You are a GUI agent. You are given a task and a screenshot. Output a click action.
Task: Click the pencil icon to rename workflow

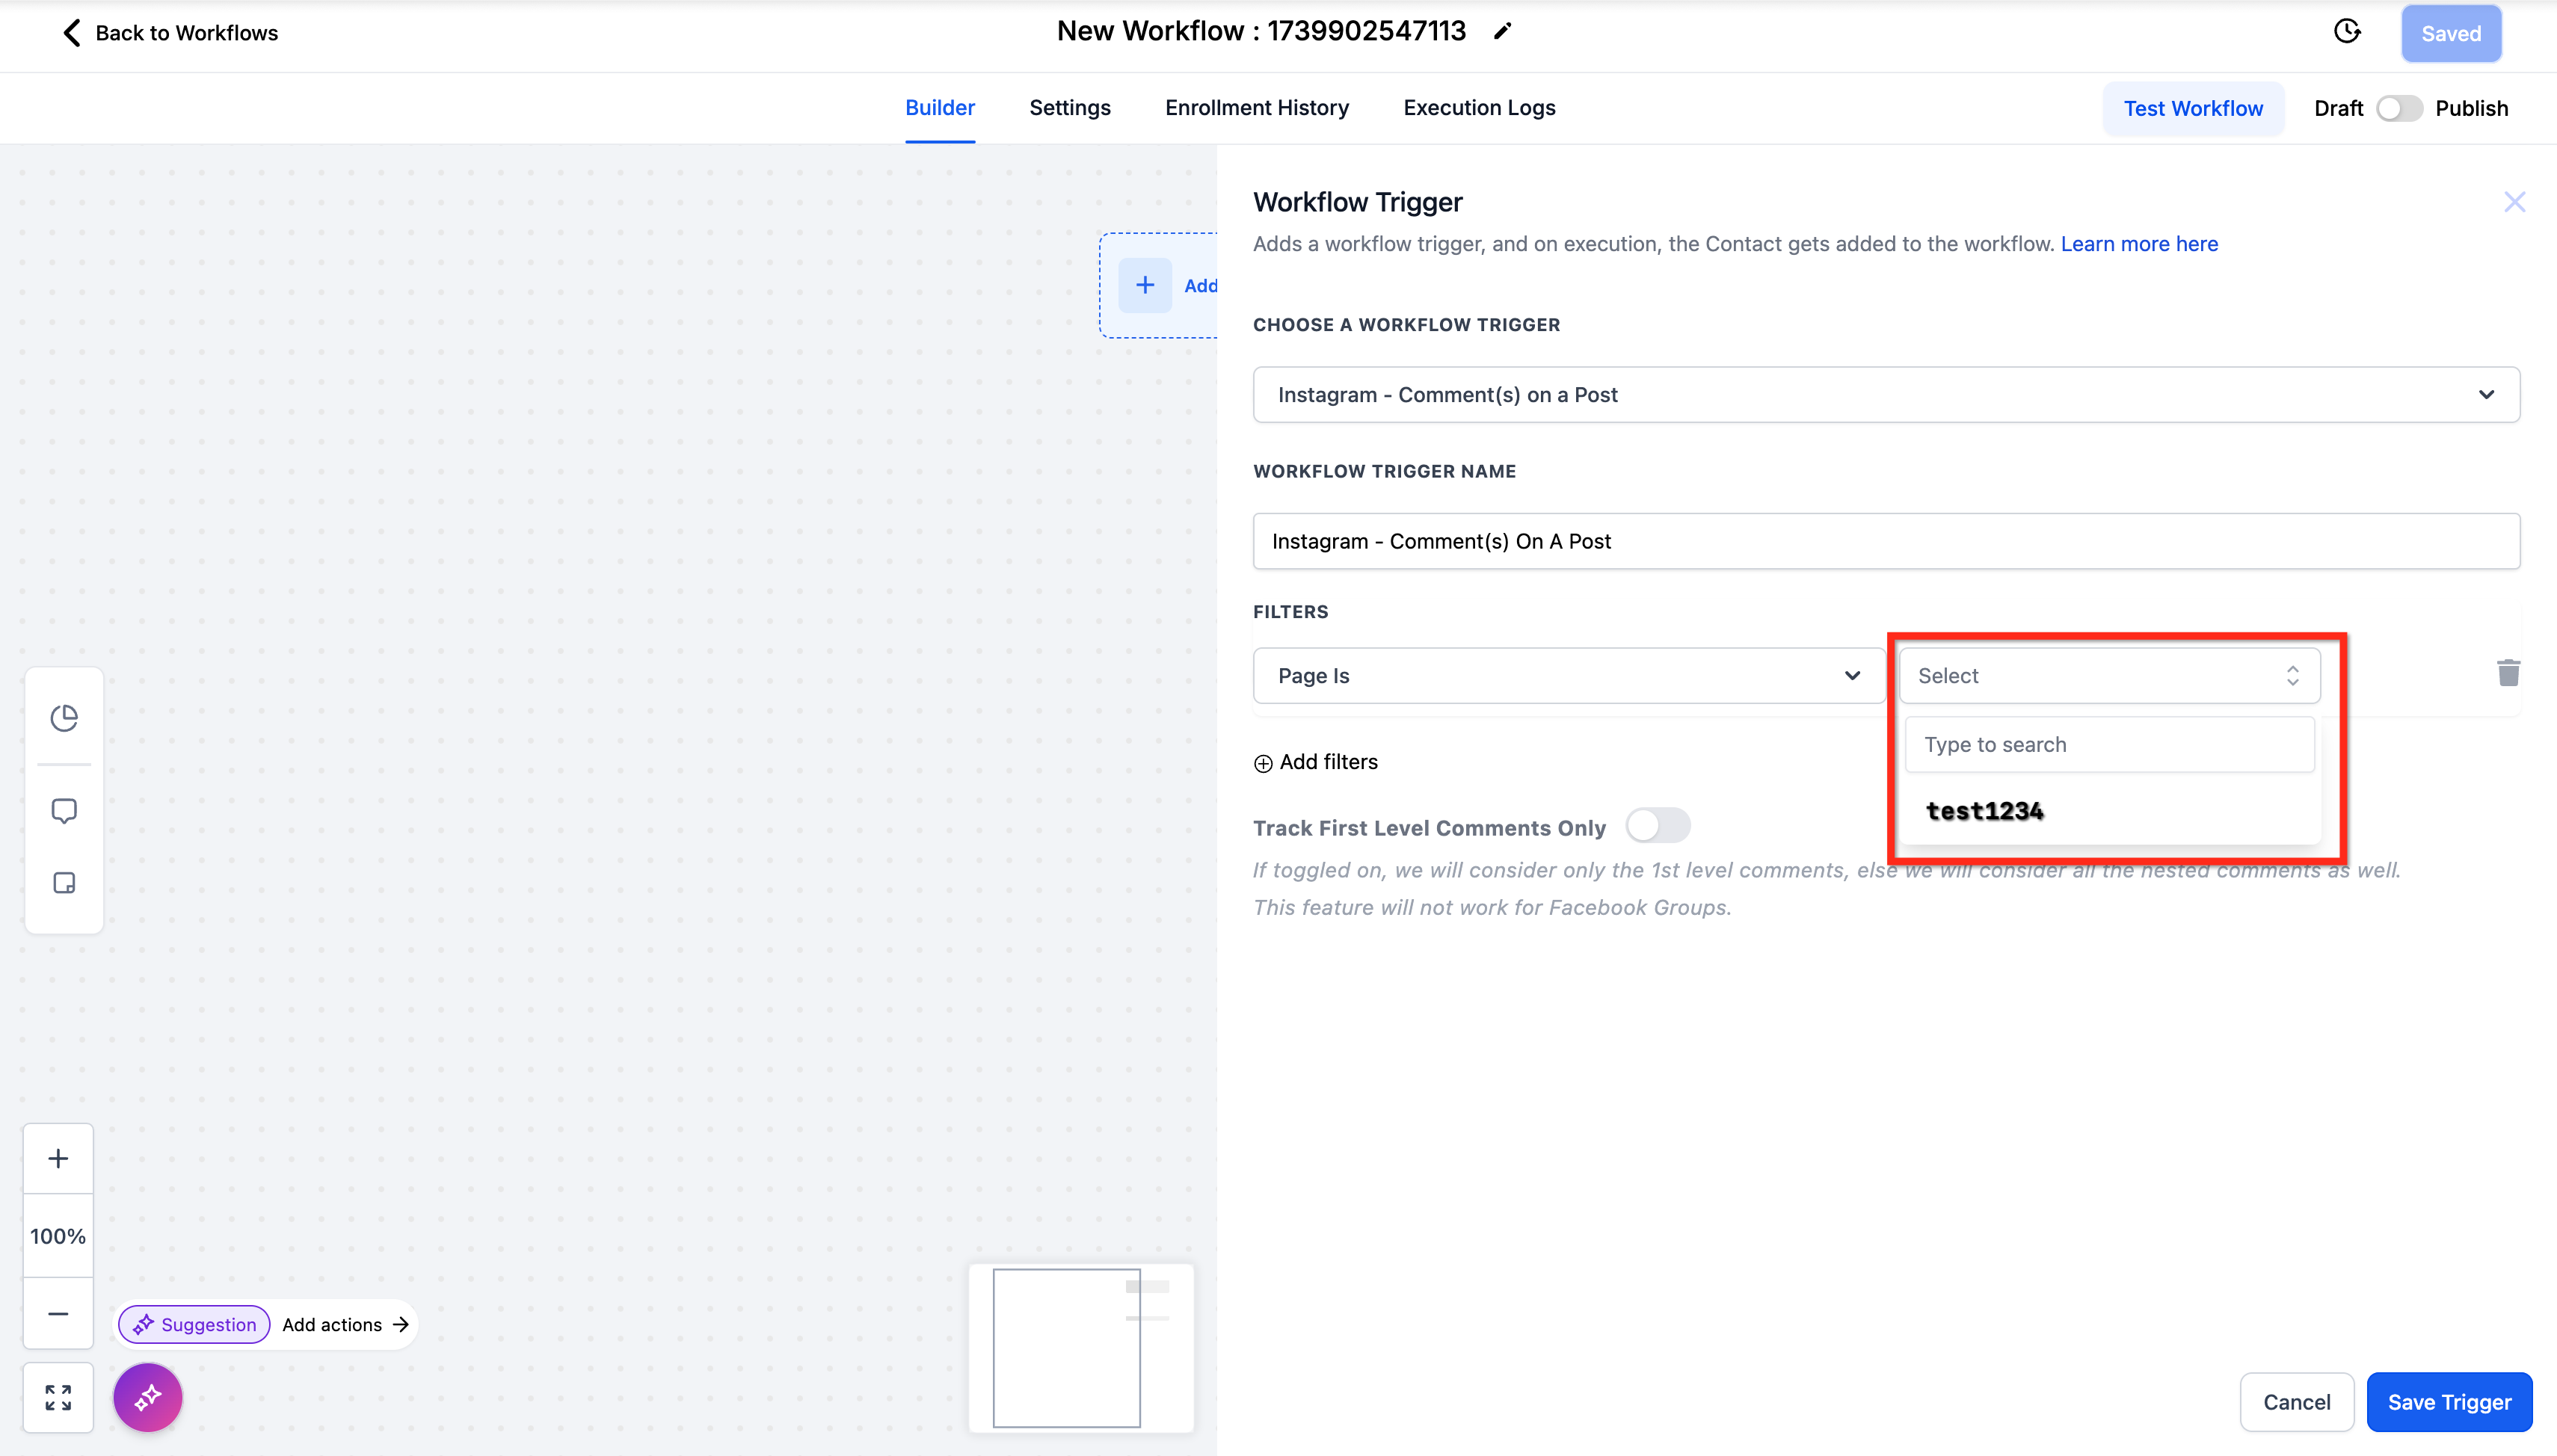[1502, 32]
